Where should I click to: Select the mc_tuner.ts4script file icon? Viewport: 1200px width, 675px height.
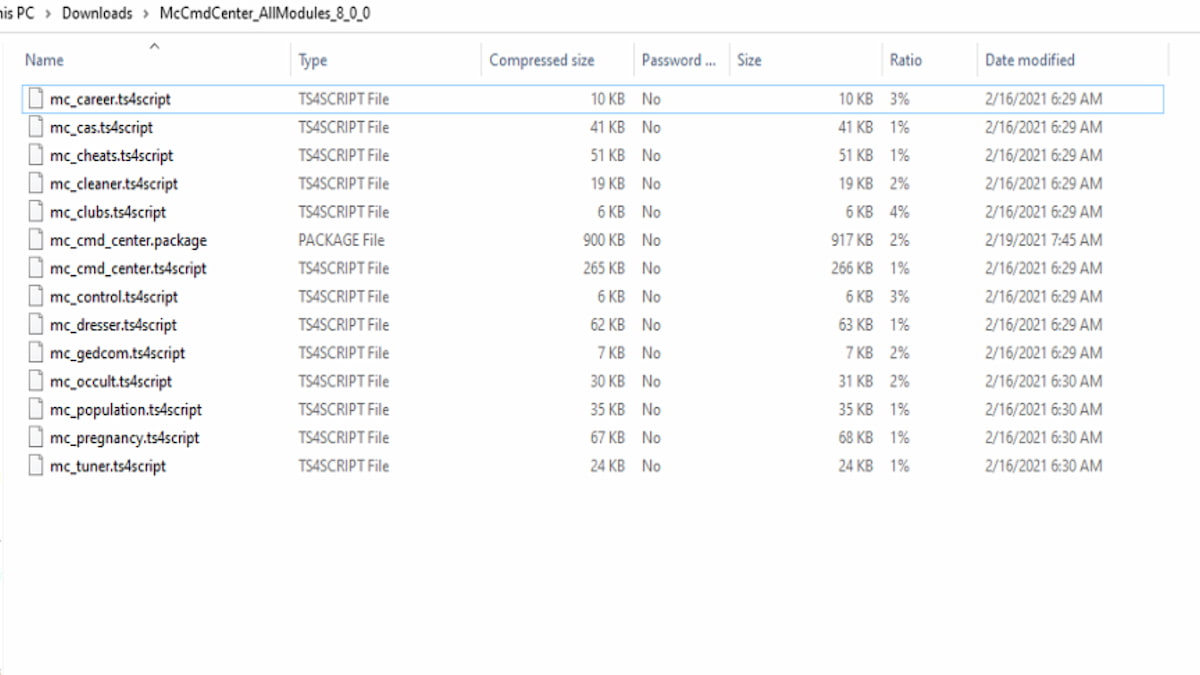[x=36, y=466]
